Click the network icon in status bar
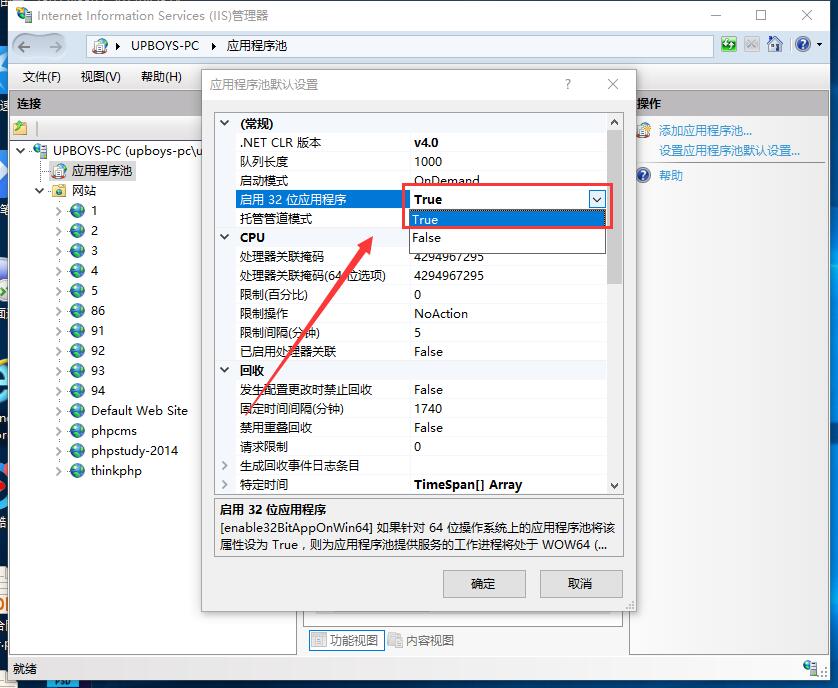The image size is (838, 688). (x=810, y=667)
